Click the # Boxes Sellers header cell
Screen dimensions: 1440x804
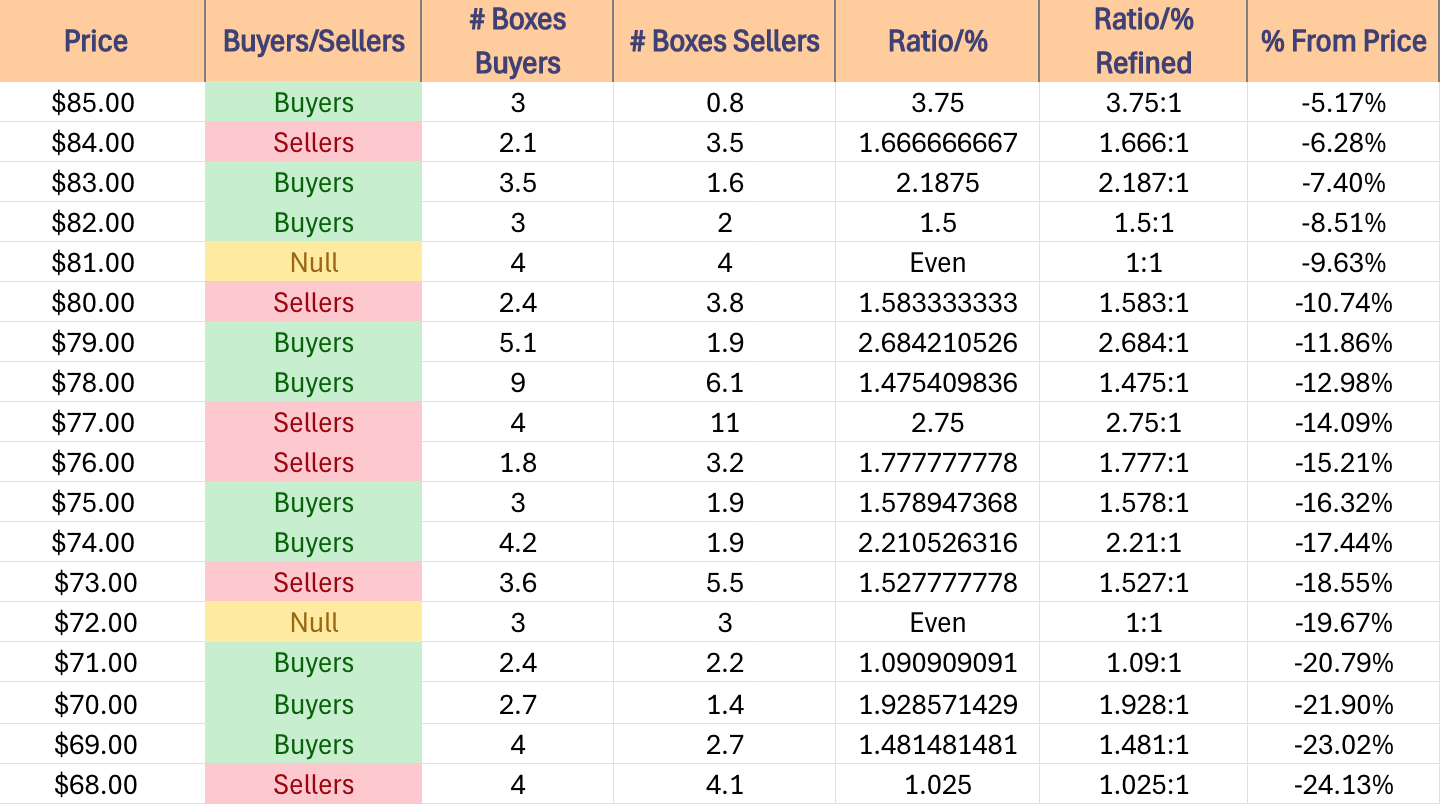click(724, 41)
